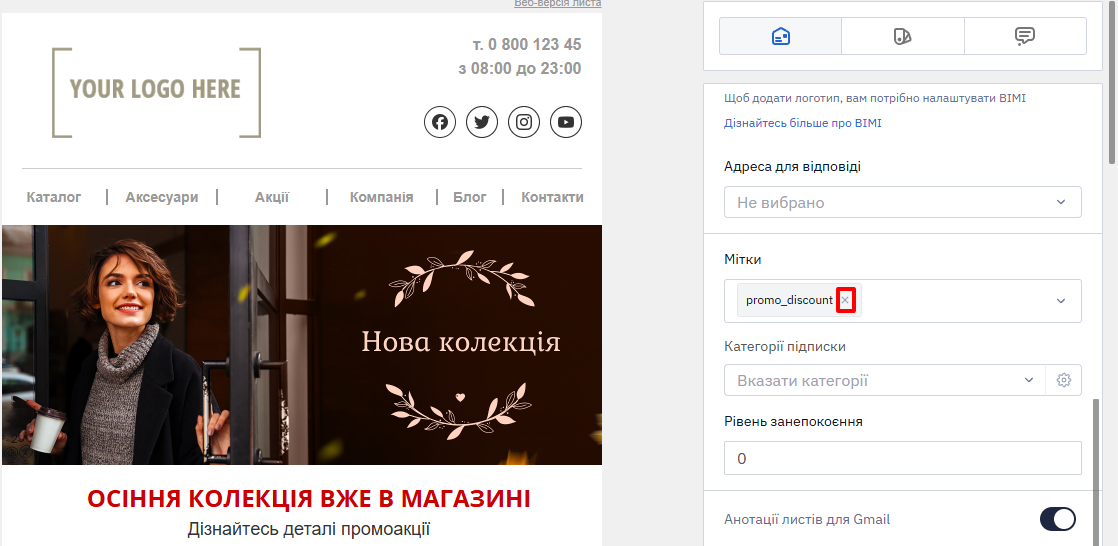Select the Нова колекція banner image
This screenshot has height=546, width=1118.
pyautogui.click(x=302, y=345)
